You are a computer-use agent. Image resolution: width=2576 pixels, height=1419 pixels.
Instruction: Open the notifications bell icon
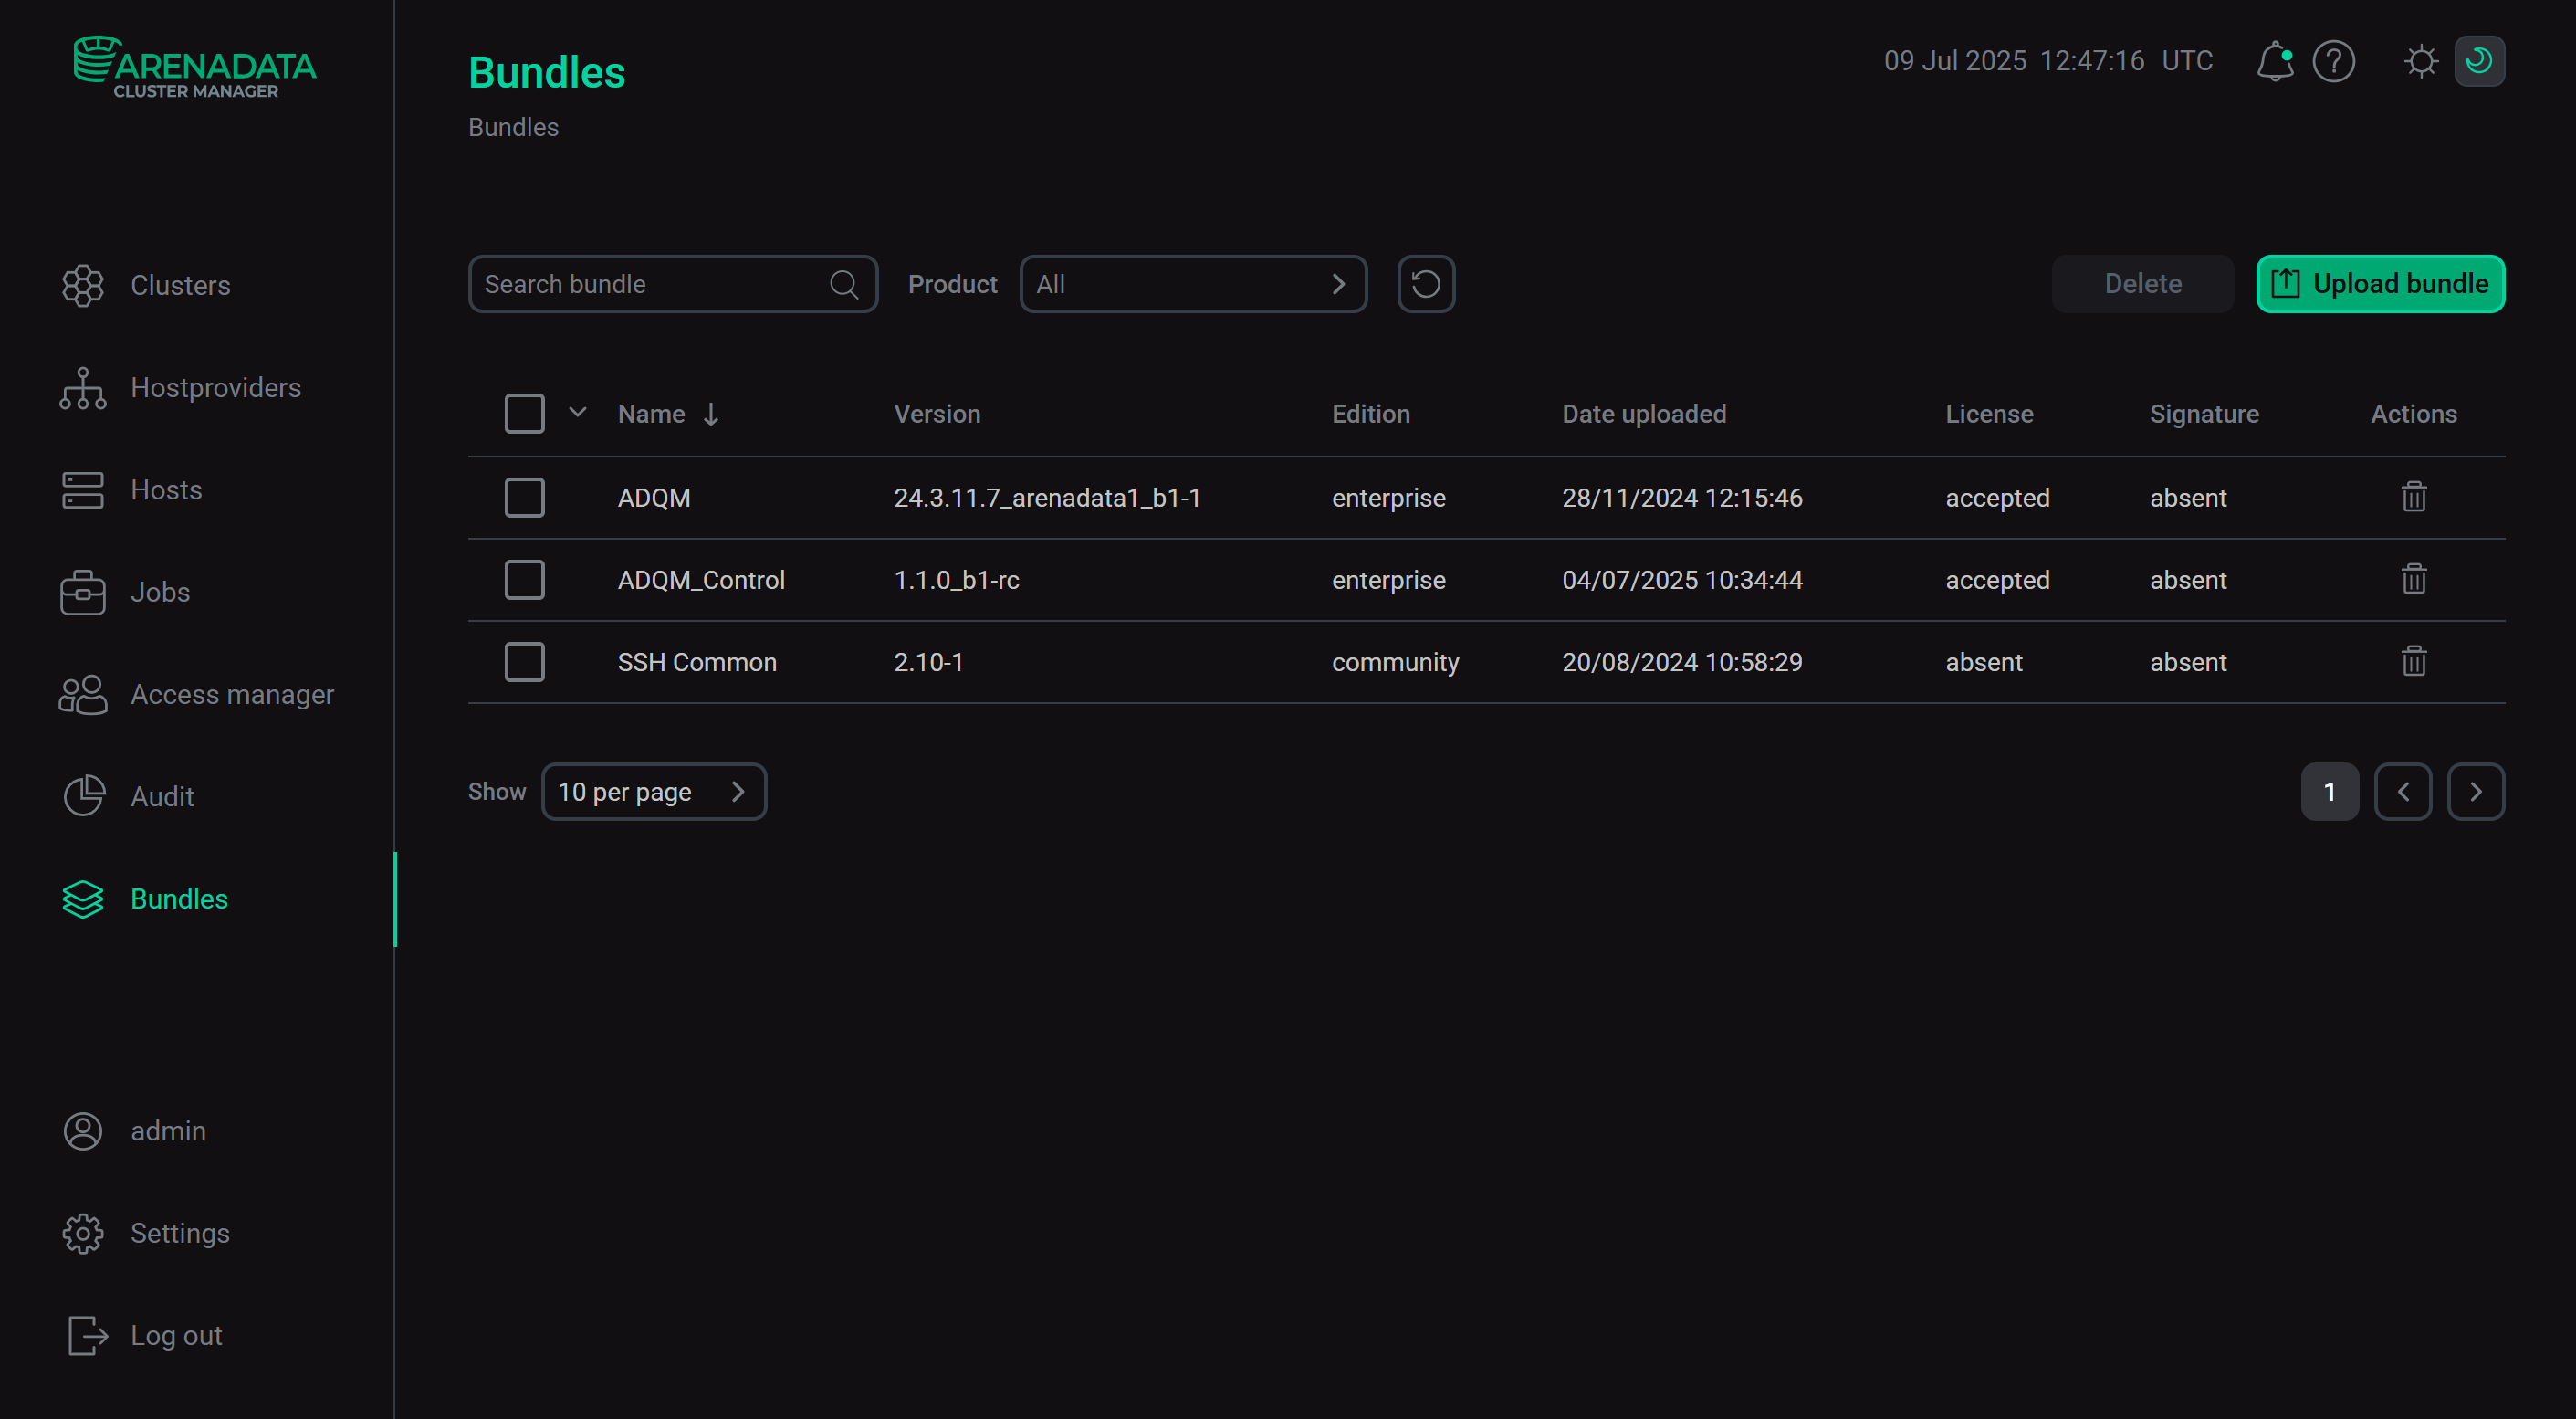2274,61
